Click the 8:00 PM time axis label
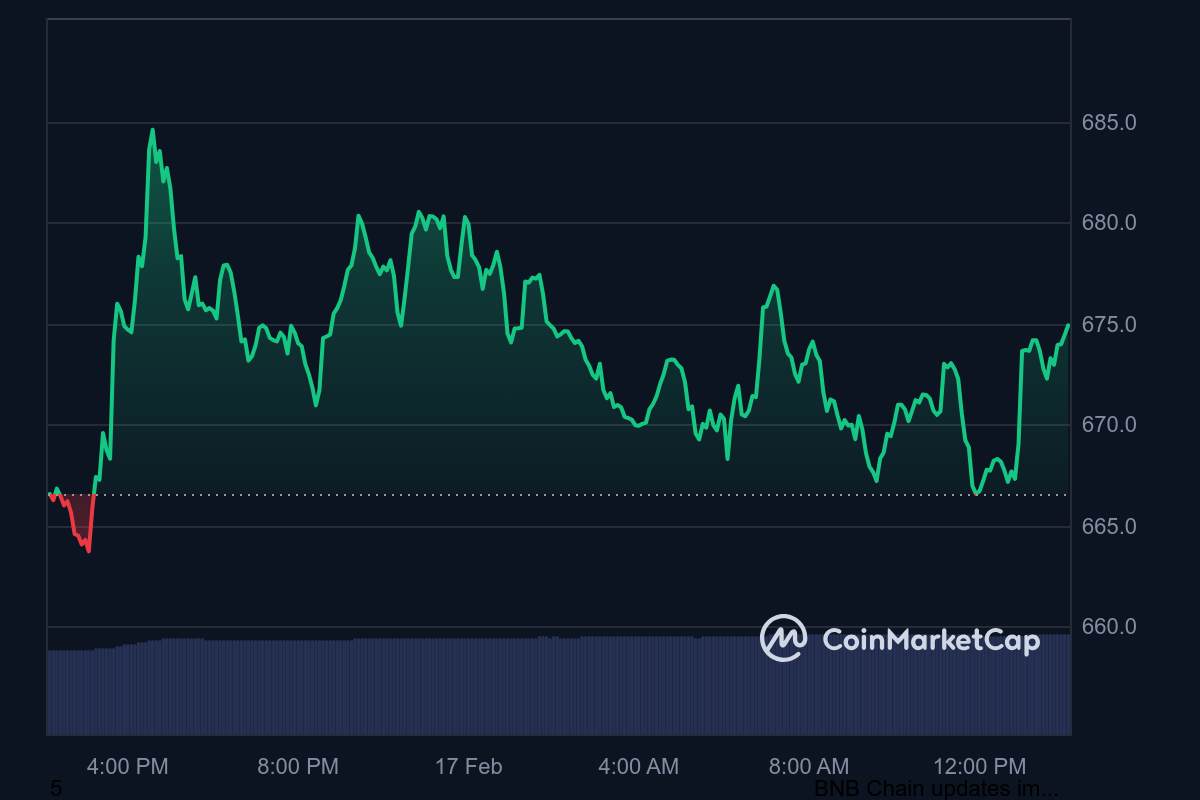Viewport: 1200px width, 800px height. [298, 767]
